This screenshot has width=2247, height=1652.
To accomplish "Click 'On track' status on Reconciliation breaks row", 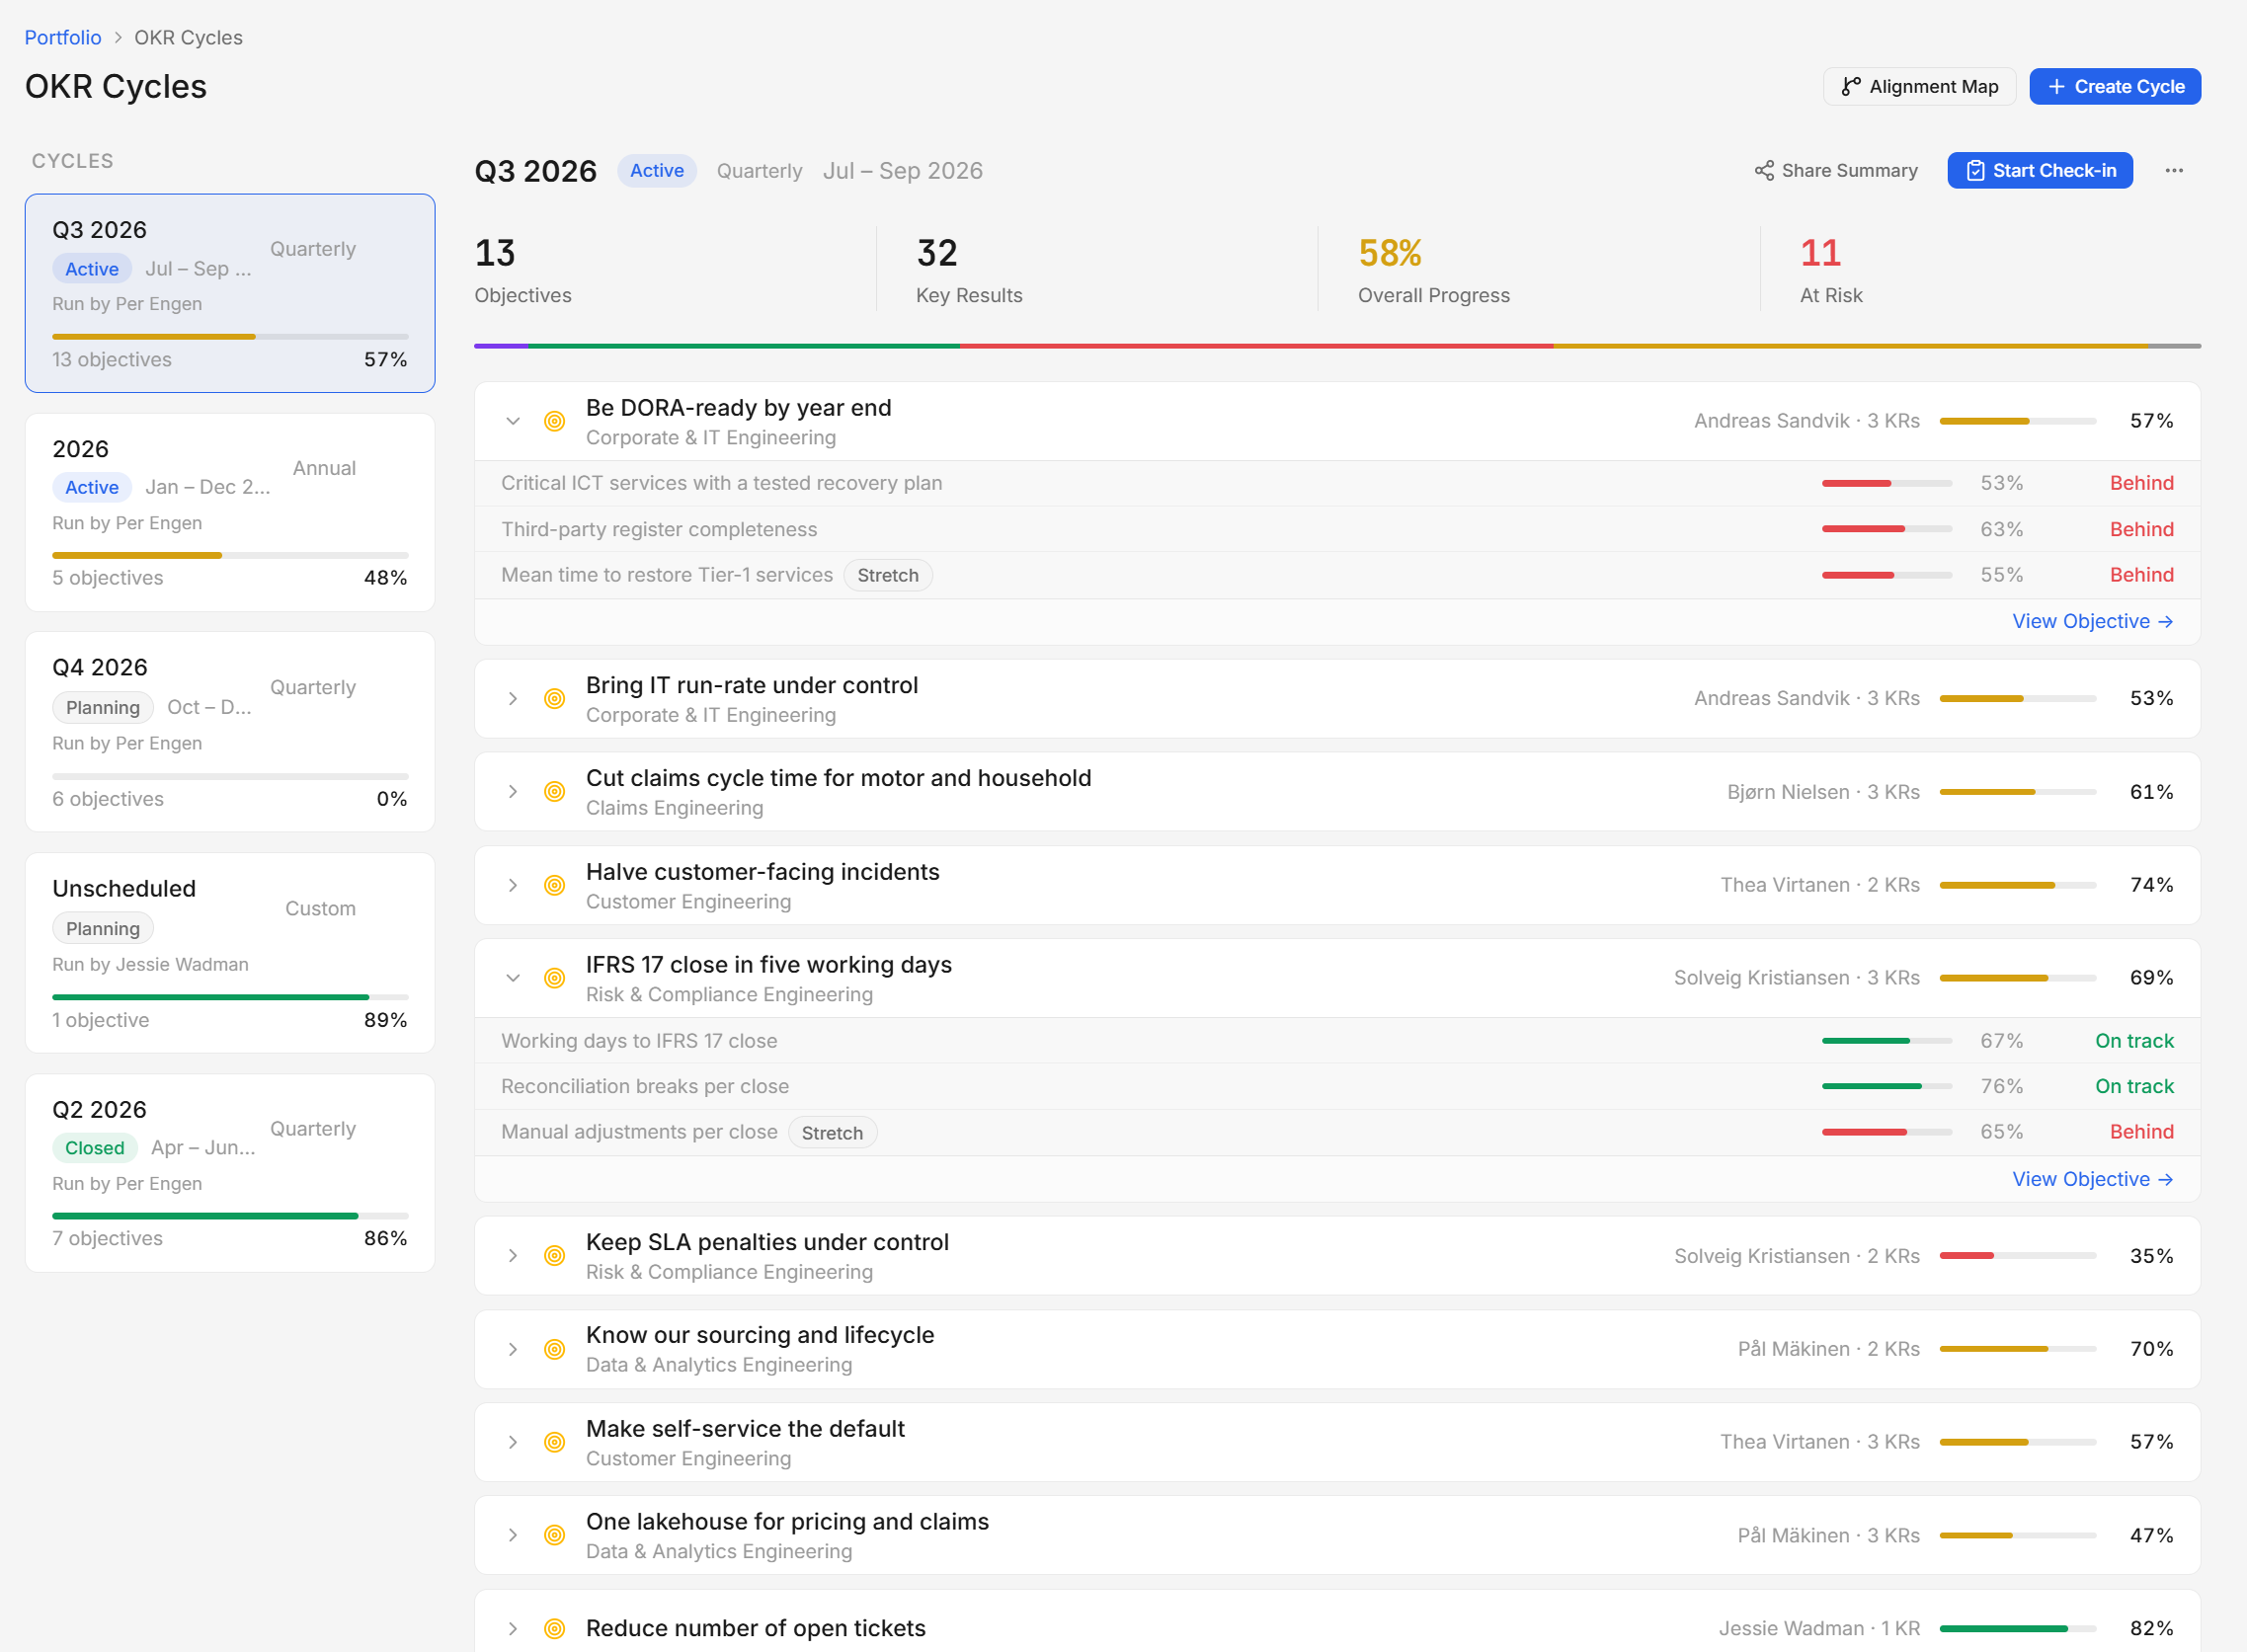I will pos(2134,1087).
